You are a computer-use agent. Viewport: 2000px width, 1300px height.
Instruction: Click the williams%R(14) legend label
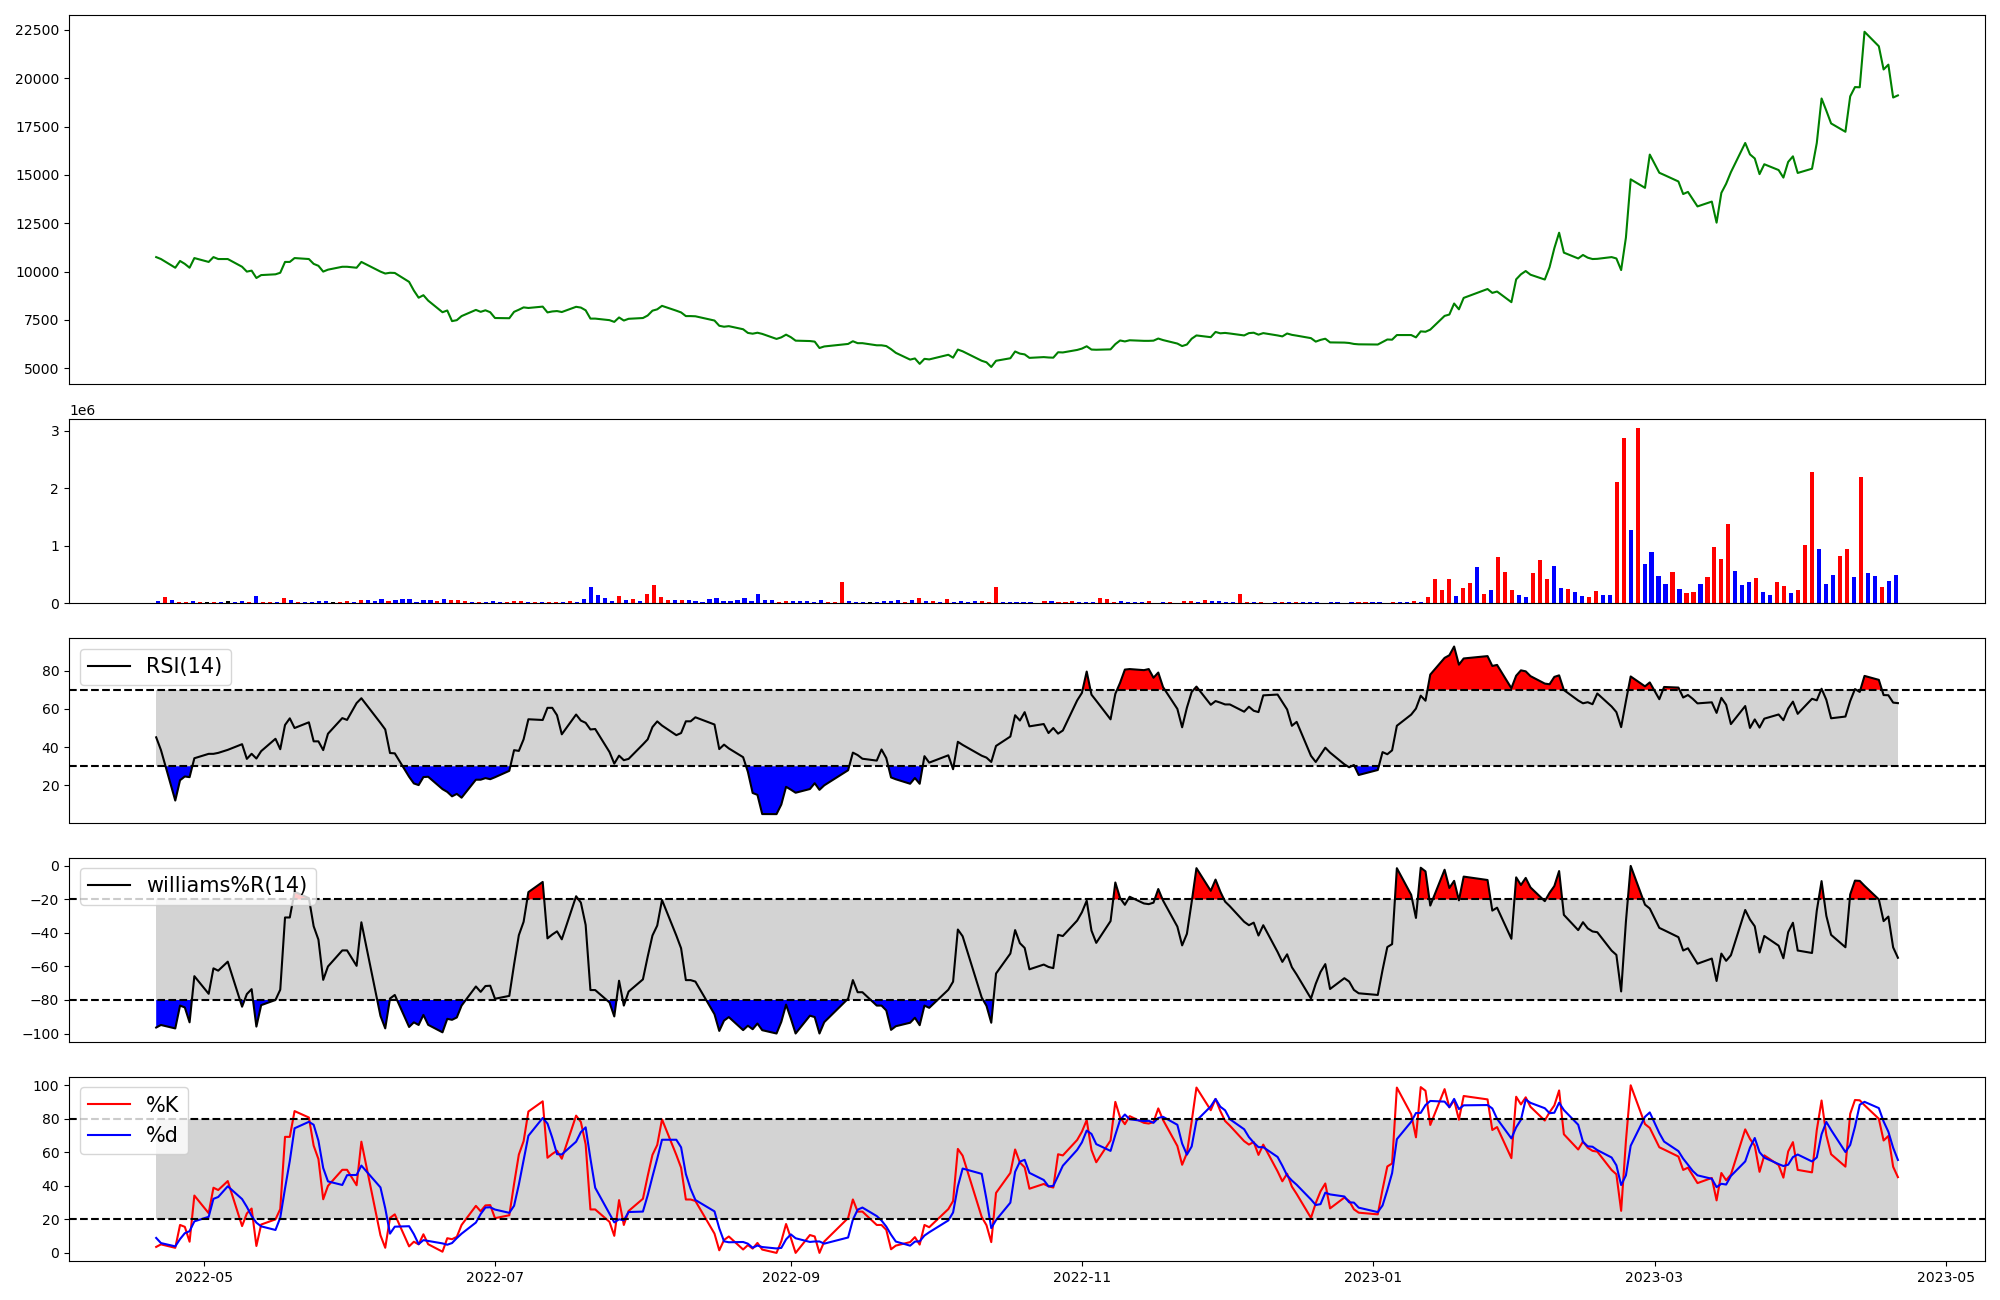pos(227,885)
